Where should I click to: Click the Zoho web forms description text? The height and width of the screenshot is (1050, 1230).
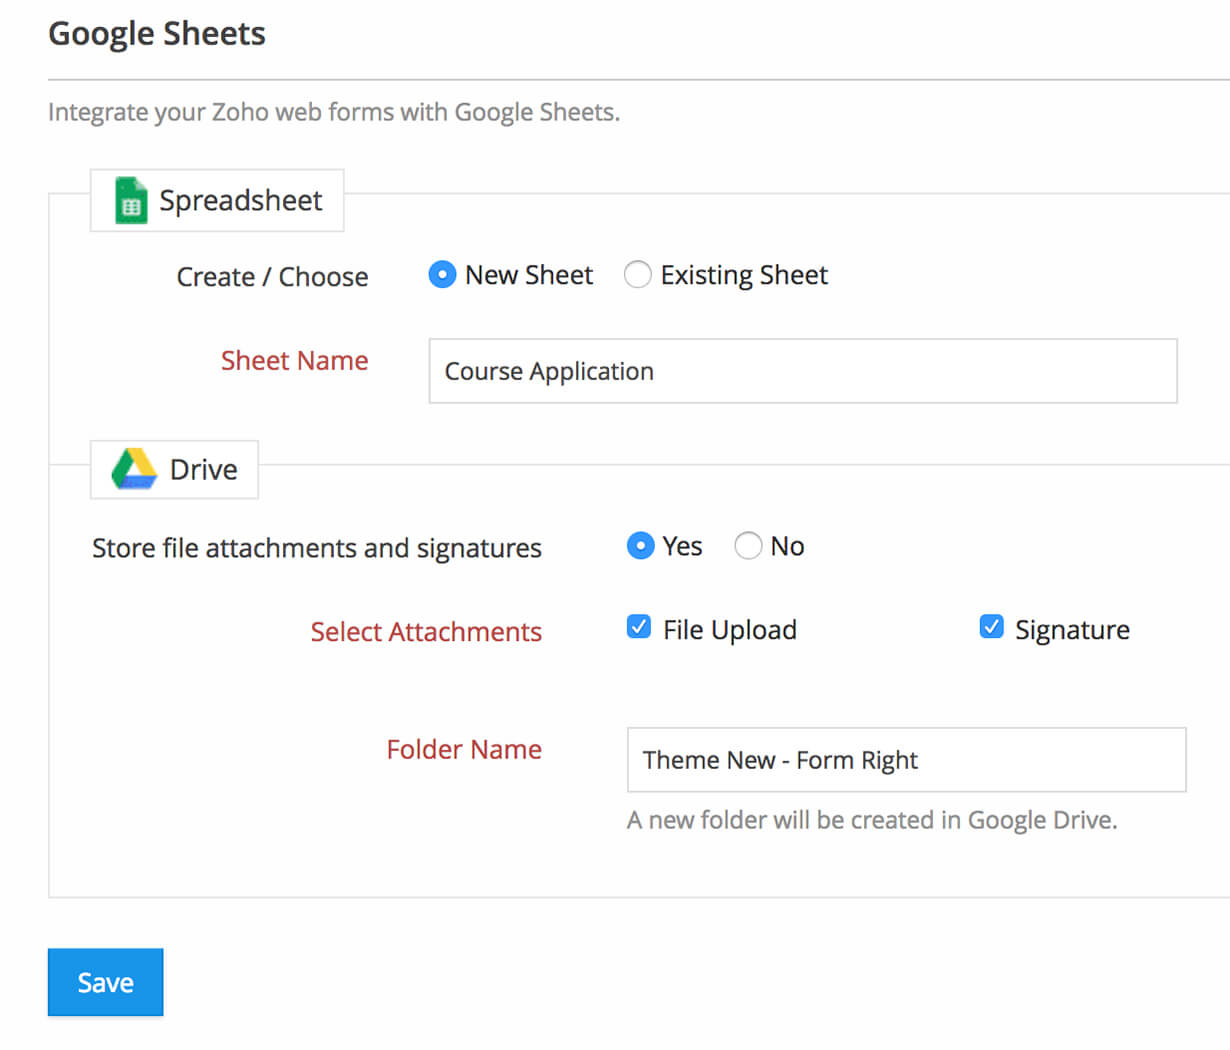(334, 112)
